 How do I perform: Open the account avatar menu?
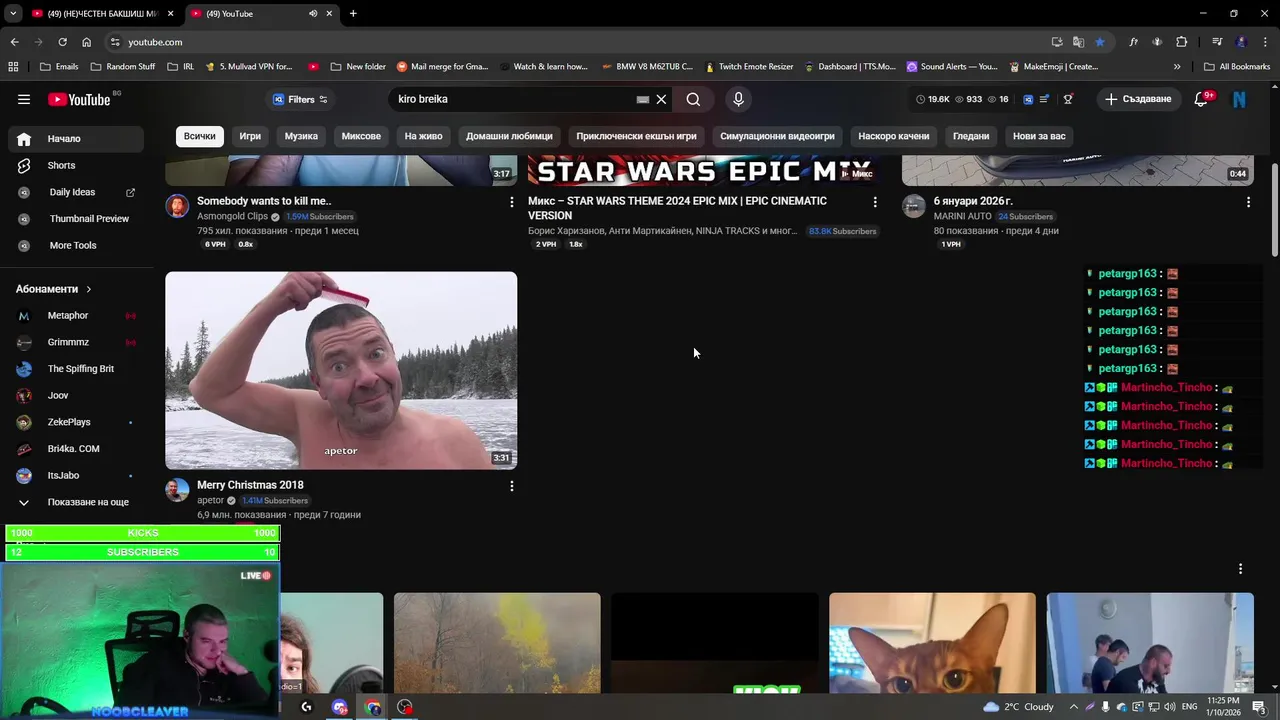(x=1239, y=99)
